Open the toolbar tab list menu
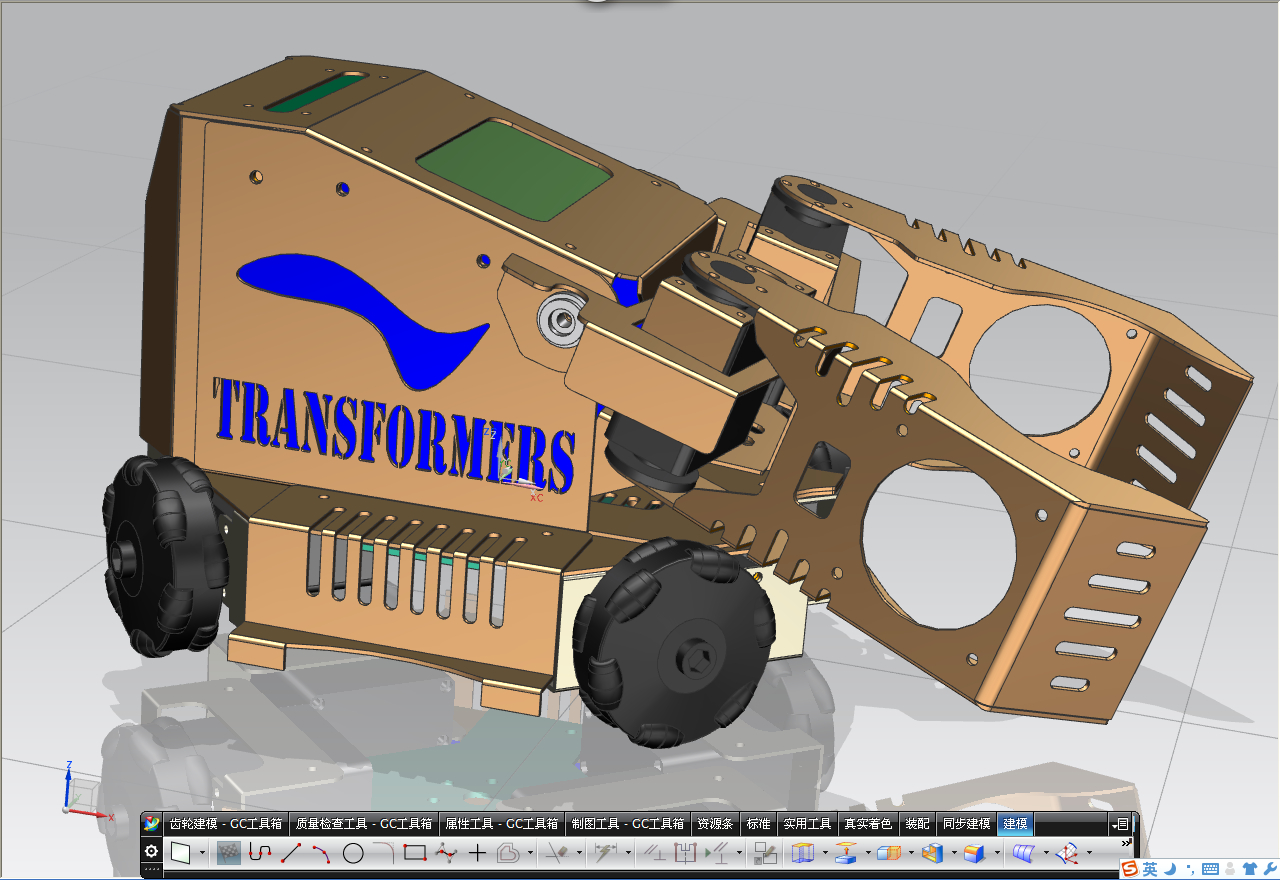This screenshot has height=880, width=1280. pos(1122,824)
